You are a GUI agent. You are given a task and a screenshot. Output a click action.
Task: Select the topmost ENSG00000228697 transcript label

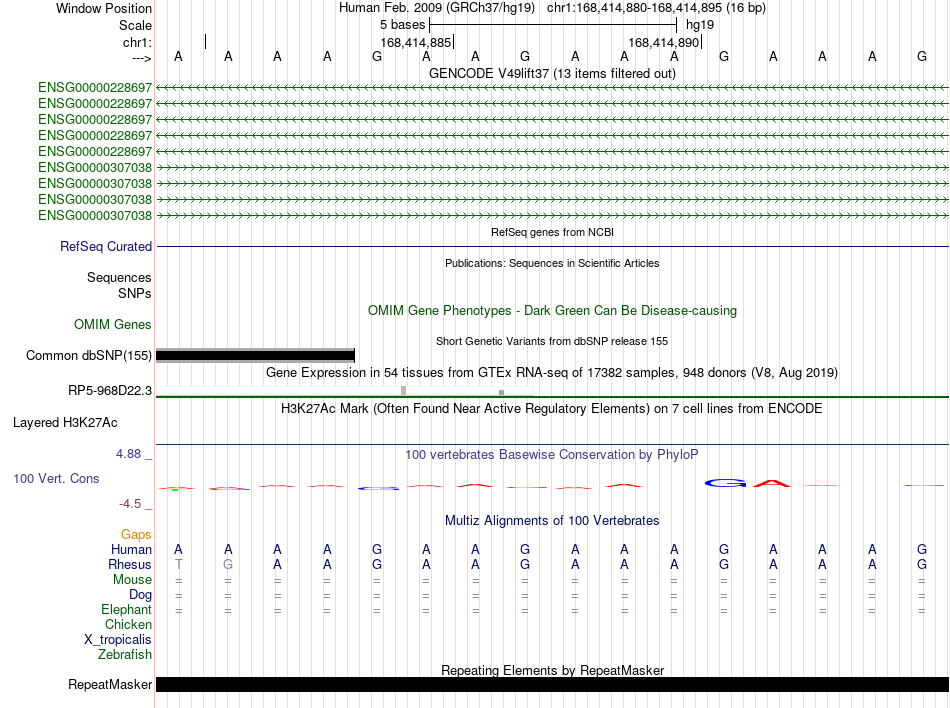pos(95,88)
